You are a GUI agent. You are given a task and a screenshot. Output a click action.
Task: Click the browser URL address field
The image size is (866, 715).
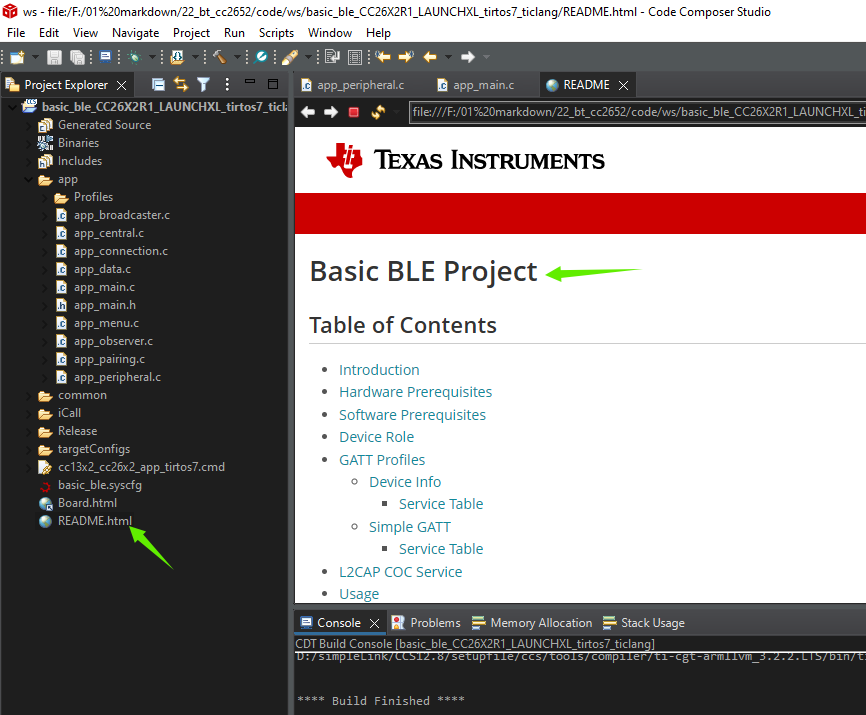tap(637, 112)
